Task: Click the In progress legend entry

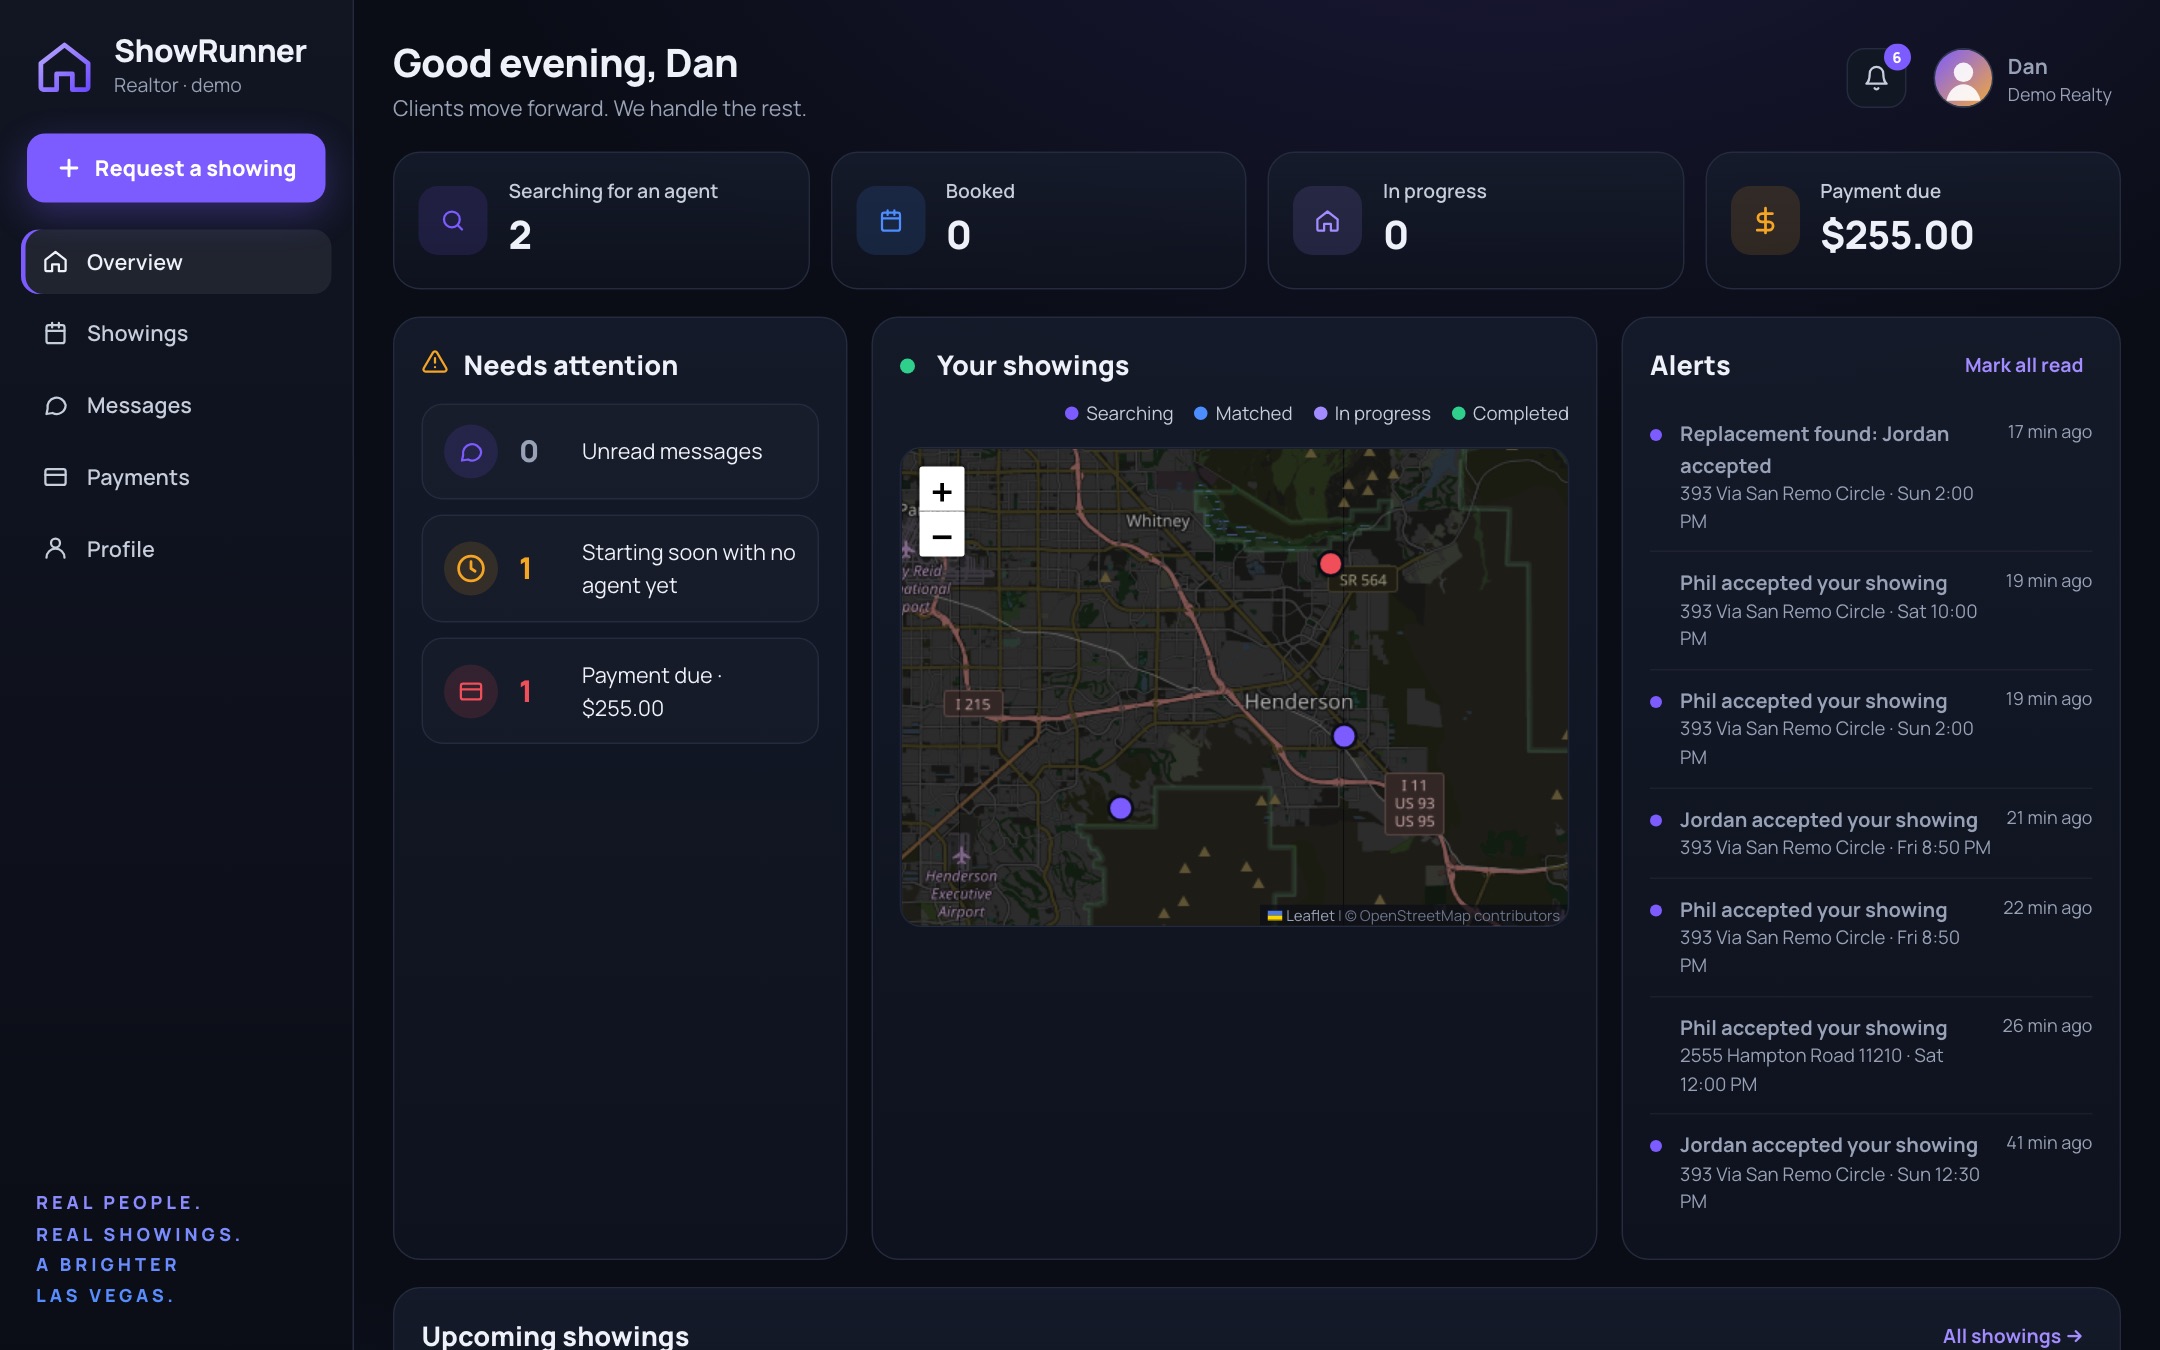Action: [x=1372, y=413]
